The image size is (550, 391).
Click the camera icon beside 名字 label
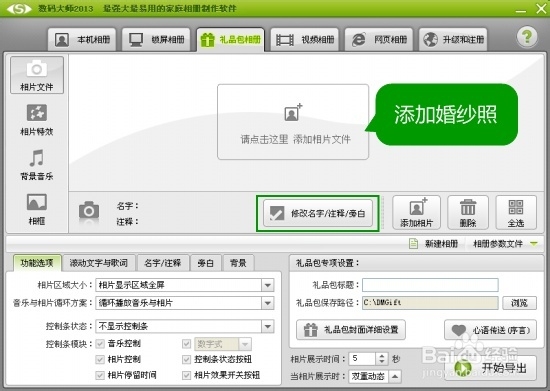[89, 211]
